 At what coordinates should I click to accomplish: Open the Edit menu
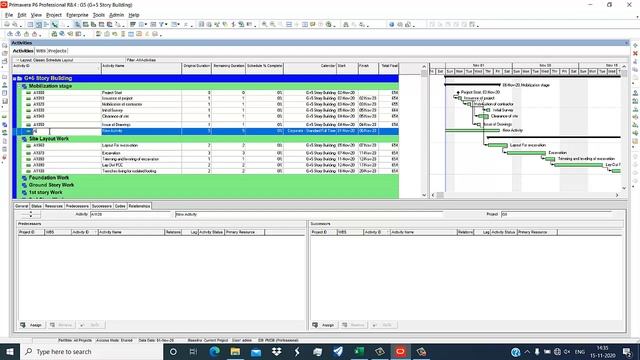22,15
